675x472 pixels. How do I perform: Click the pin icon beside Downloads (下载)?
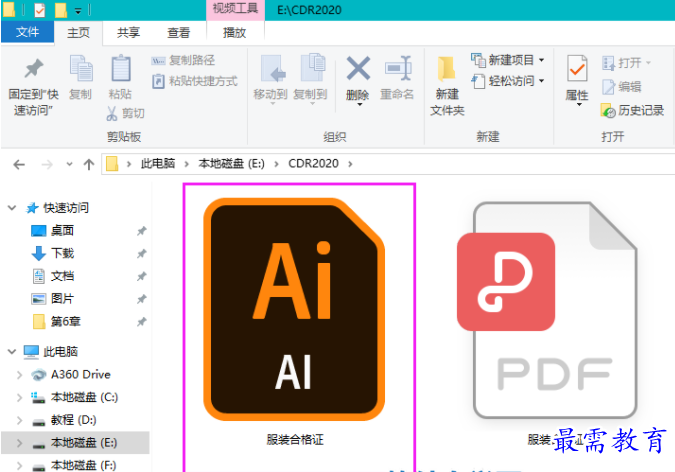tap(142, 254)
